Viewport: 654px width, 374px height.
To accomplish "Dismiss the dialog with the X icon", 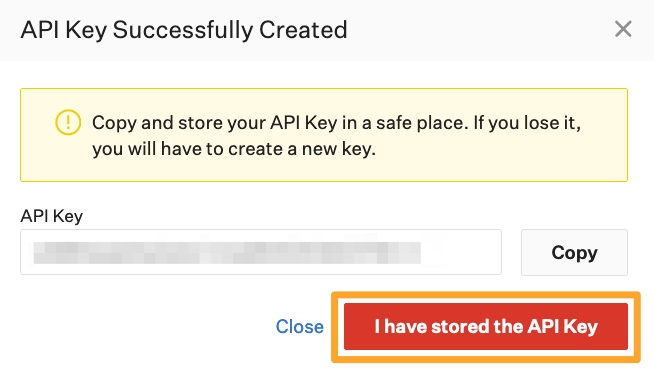I will point(623,29).
